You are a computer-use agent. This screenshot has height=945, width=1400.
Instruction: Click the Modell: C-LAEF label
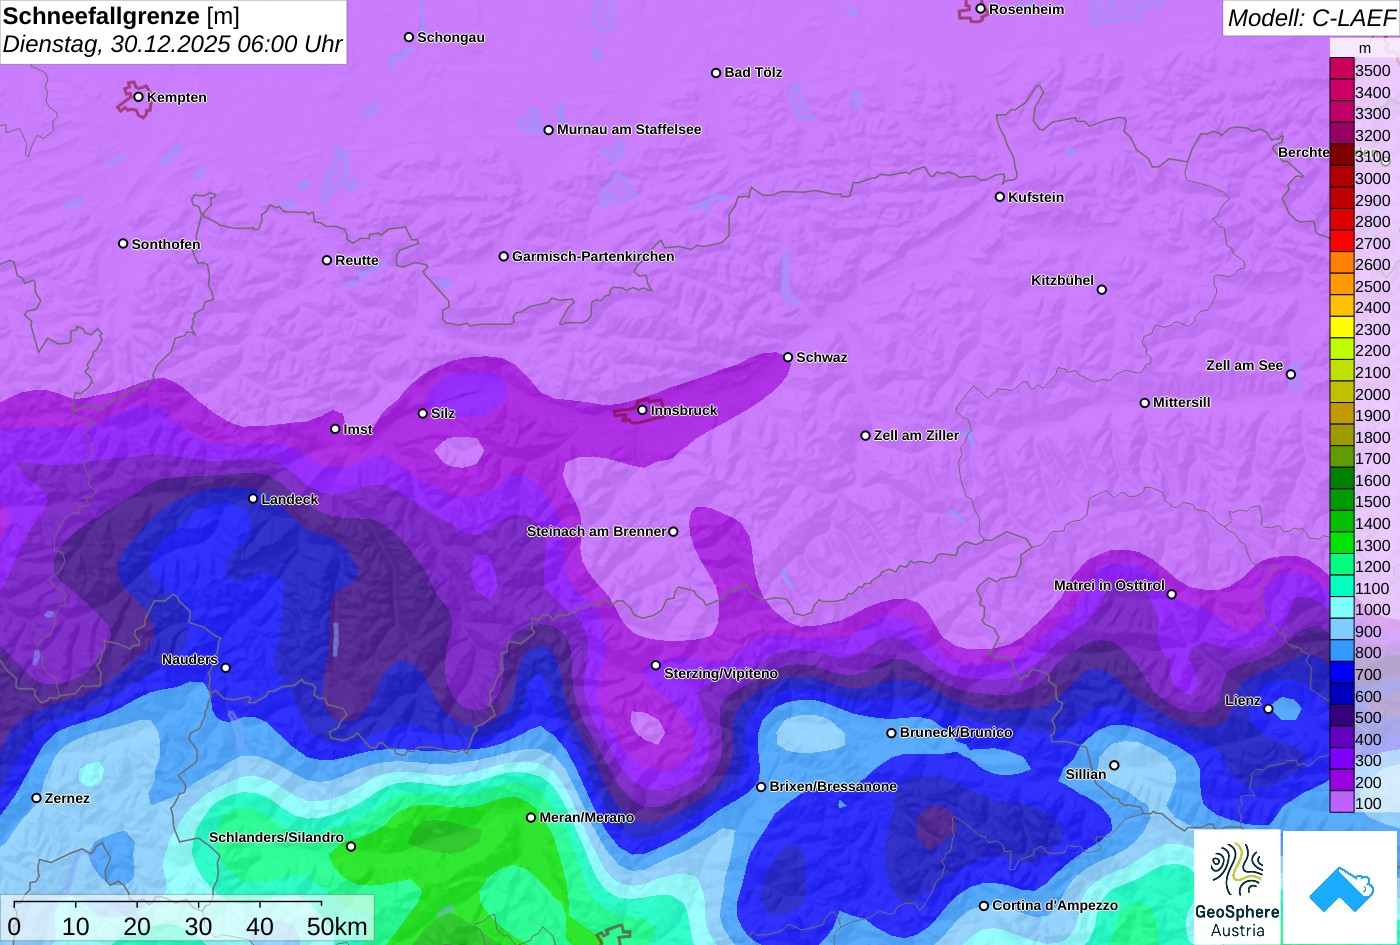(1310, 18)
